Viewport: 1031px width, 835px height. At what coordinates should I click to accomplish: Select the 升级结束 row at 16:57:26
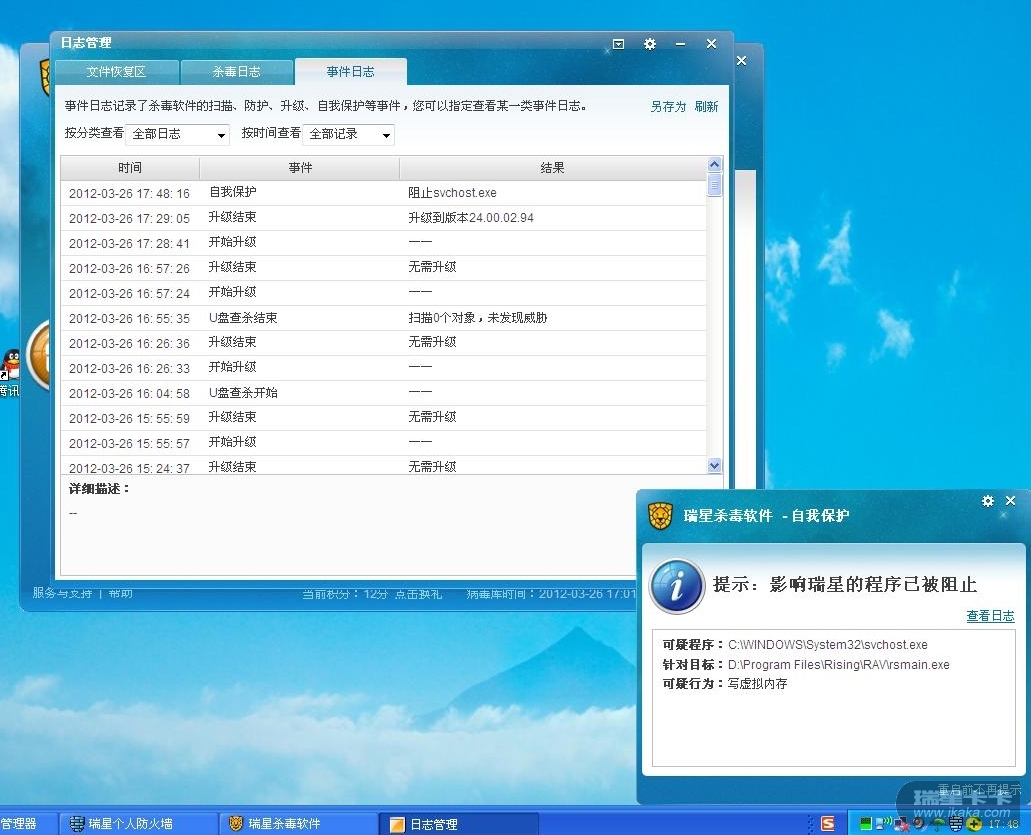(x=383, y=268)
